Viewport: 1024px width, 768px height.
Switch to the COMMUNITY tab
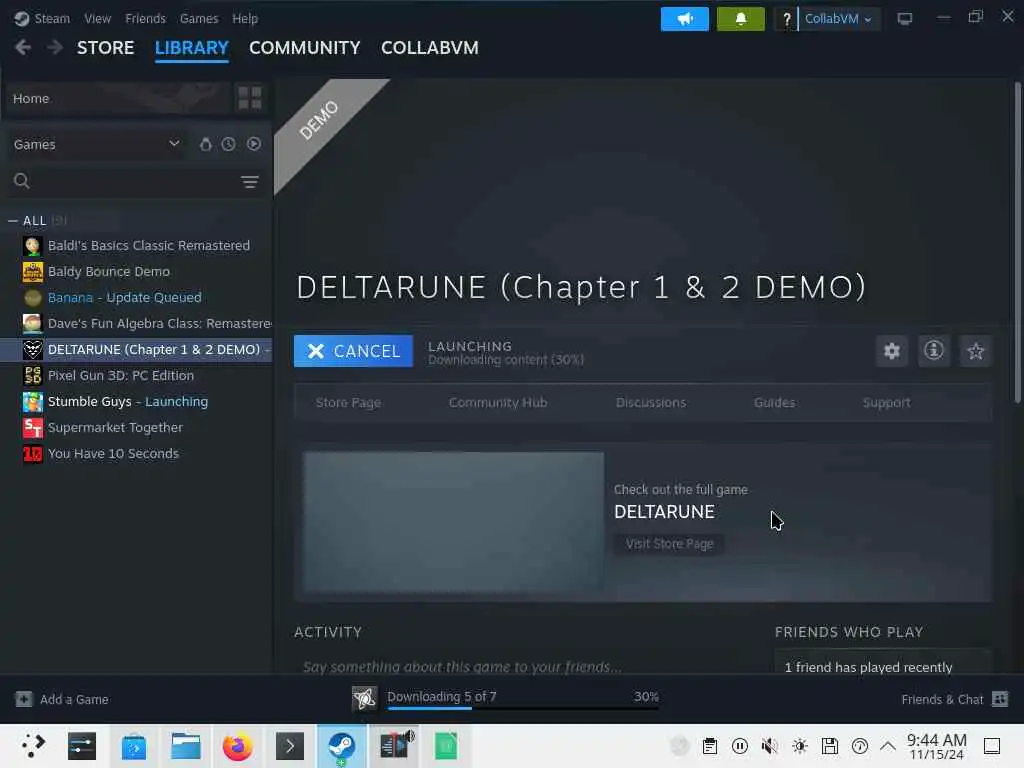[304, 48]
